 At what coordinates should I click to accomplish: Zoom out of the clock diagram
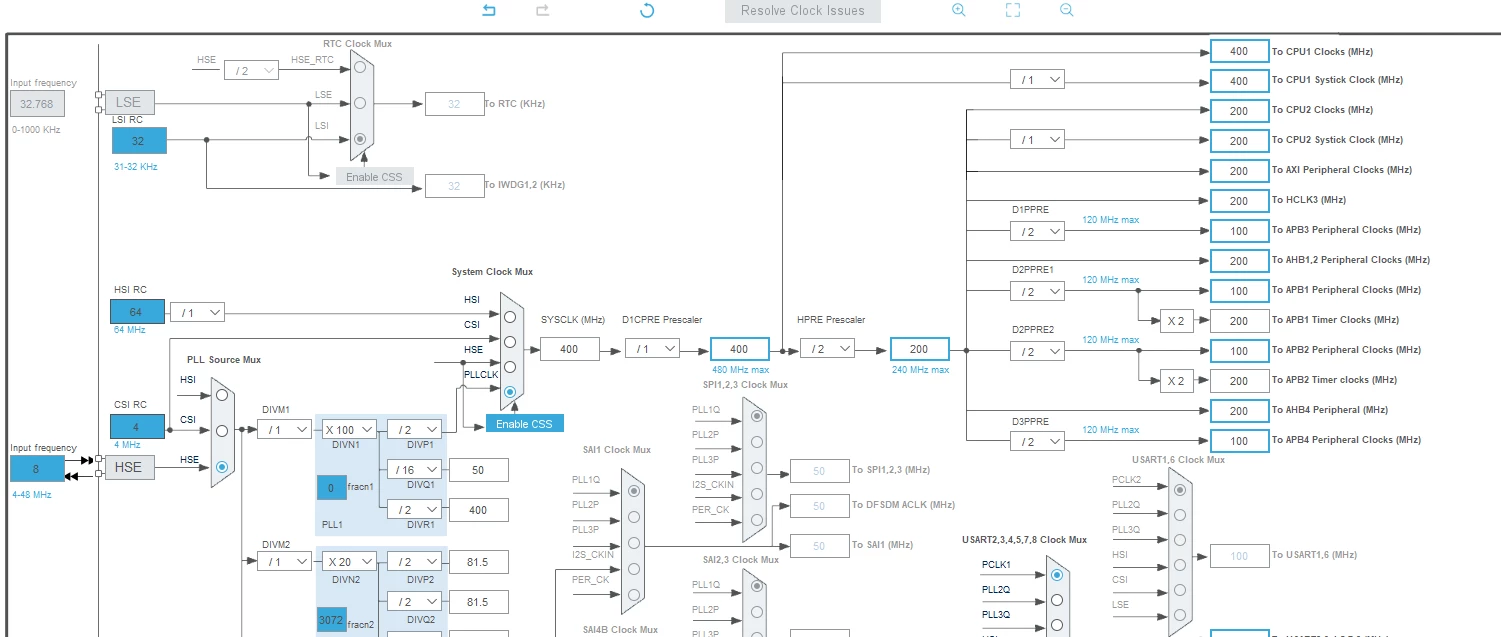click(x=1066, y=10)
